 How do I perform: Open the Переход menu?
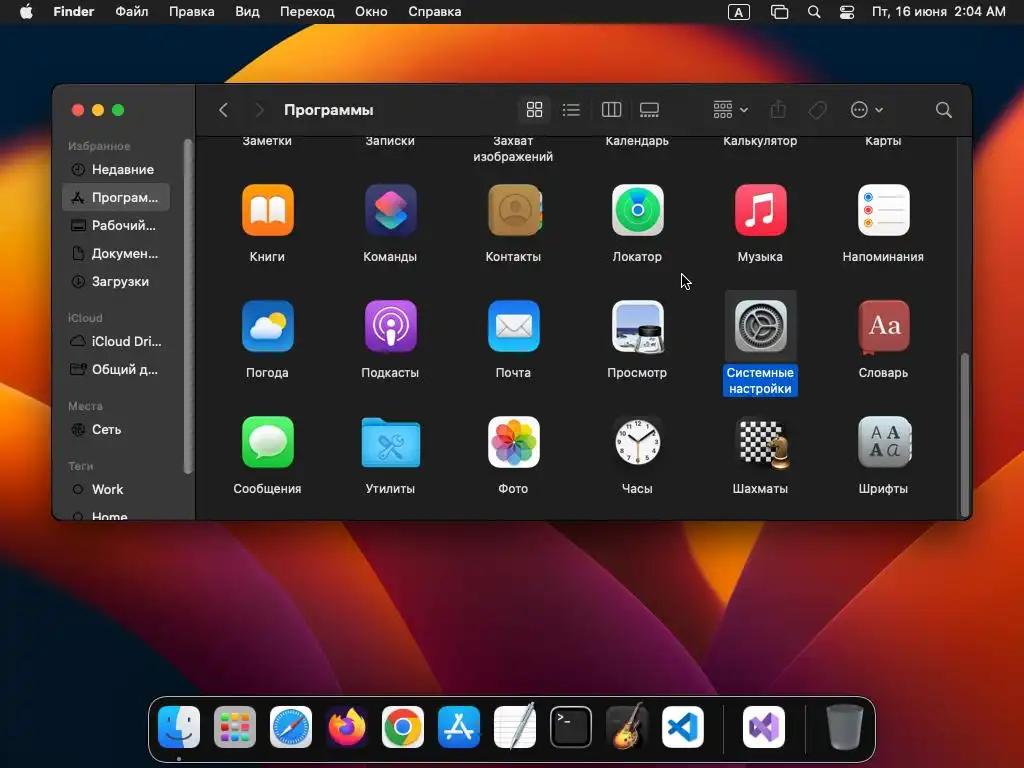307,12
